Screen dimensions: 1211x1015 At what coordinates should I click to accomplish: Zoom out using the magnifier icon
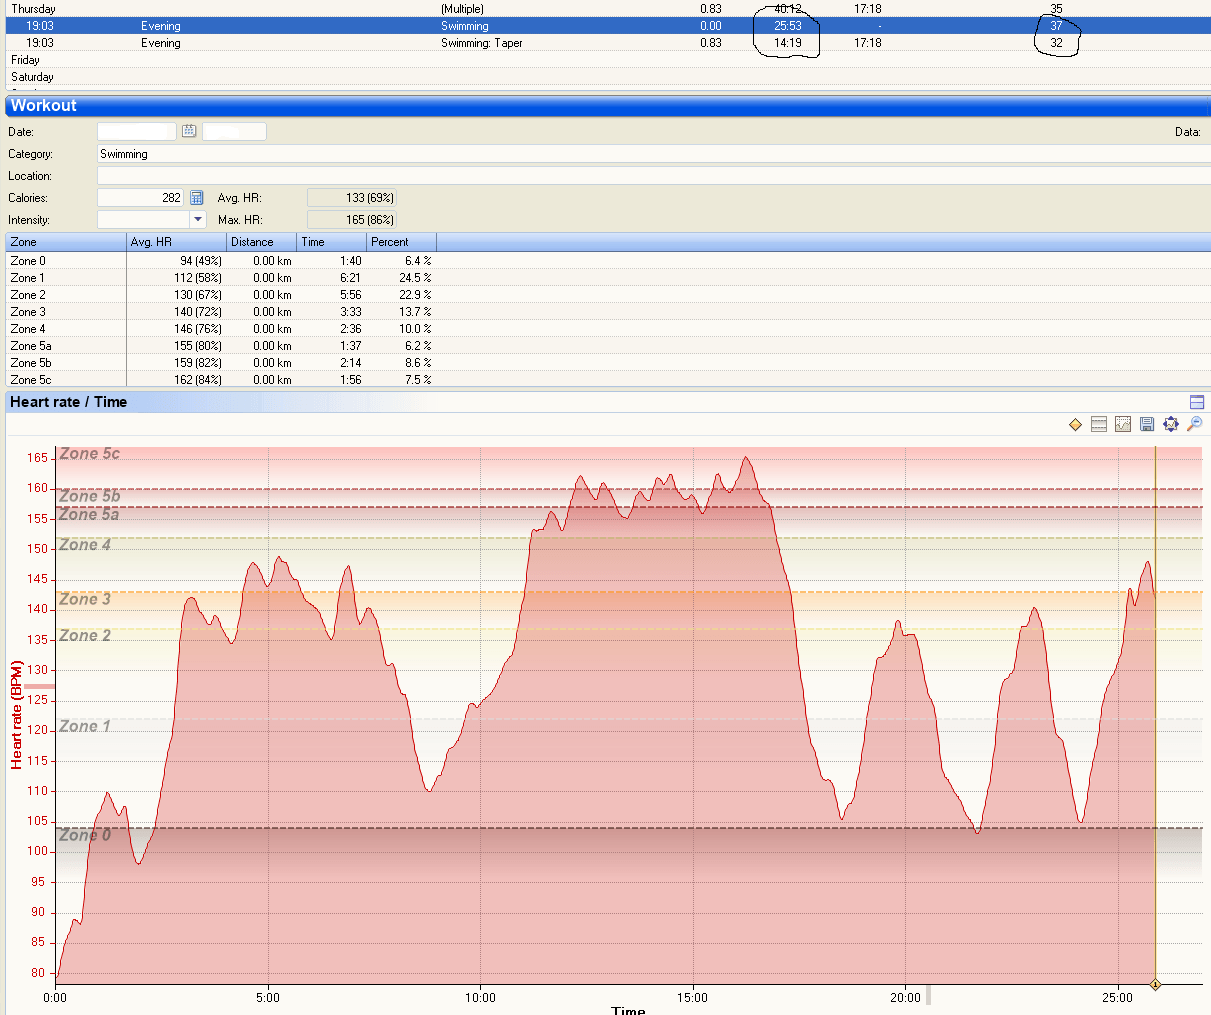tap(1194, 424)
